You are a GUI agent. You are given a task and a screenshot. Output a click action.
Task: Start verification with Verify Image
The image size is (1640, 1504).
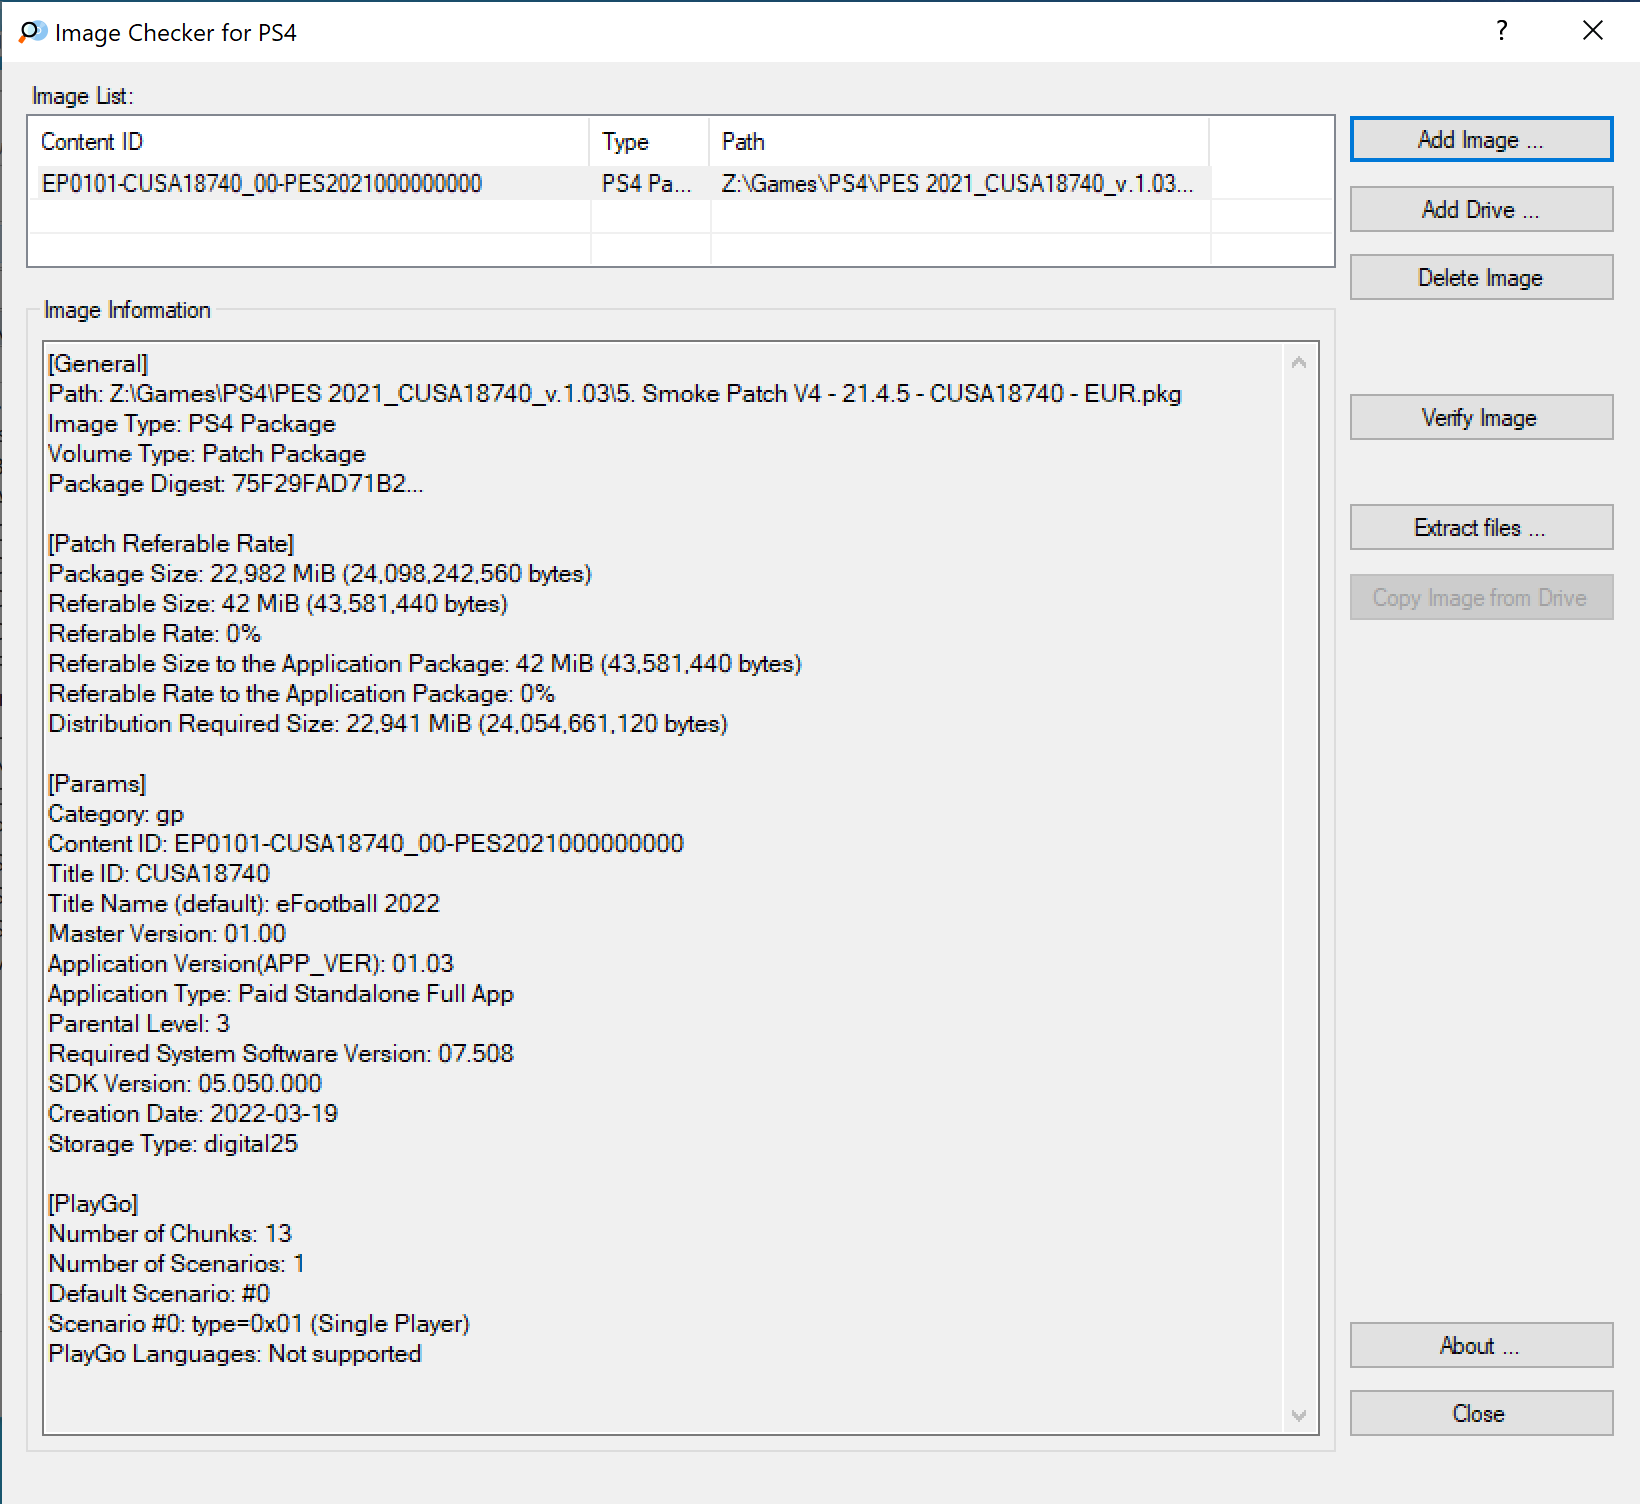tap(1480, 417)
